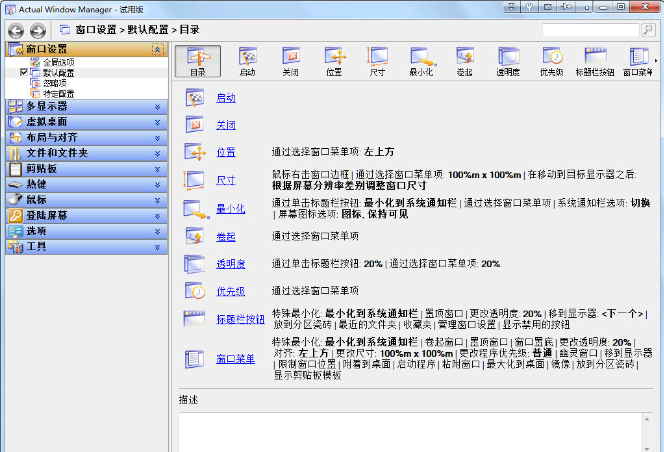This screenshot has height=452, width=664.
Task: Open the 窗口菜单 toolbar icon
Action: pyautogui.click(x=638, y=61)
